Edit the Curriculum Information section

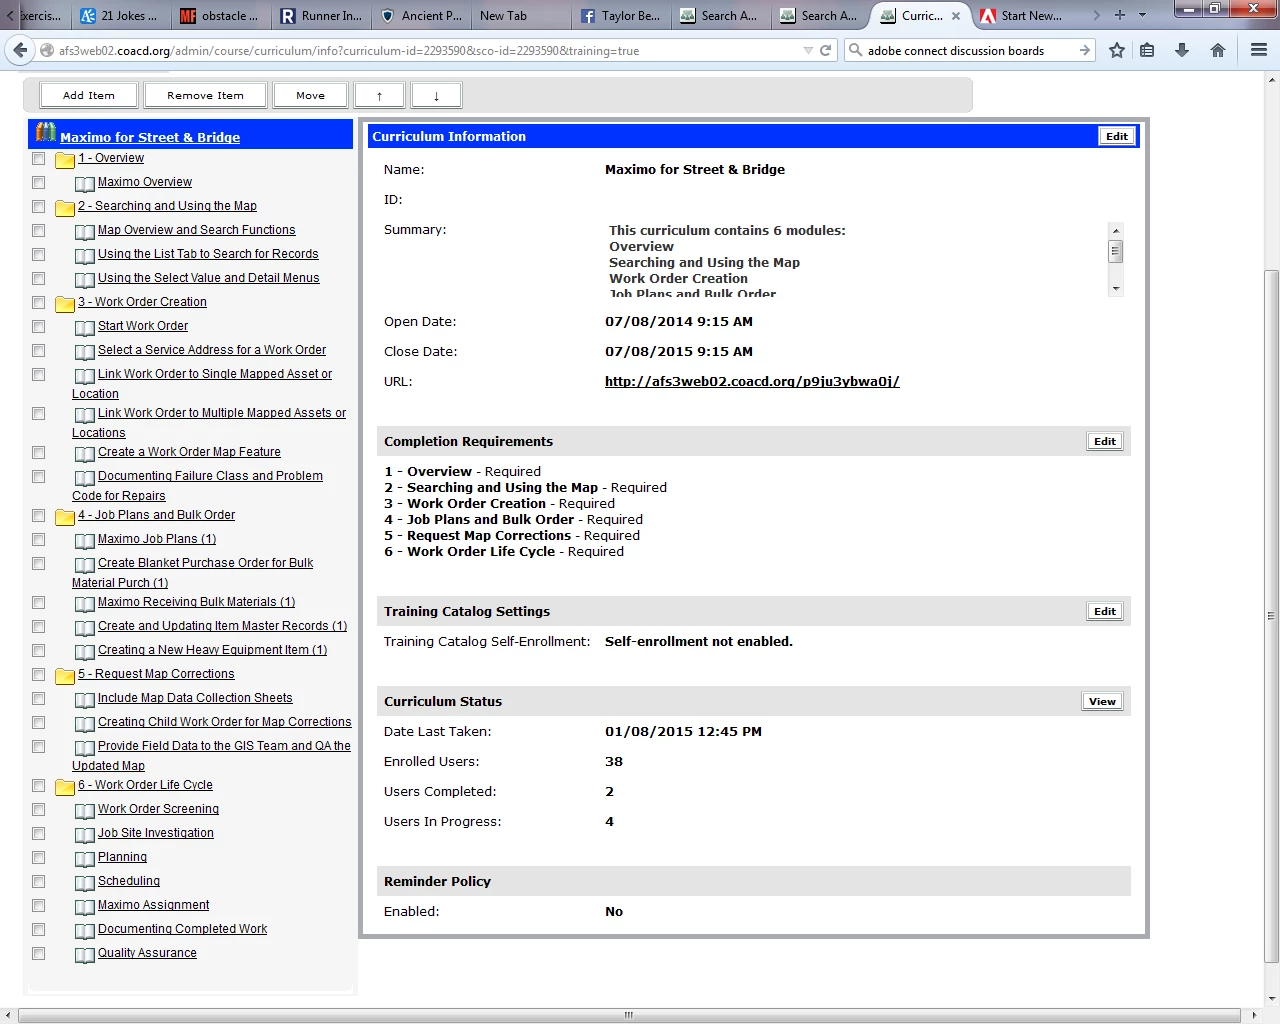tap(1117, 136)
